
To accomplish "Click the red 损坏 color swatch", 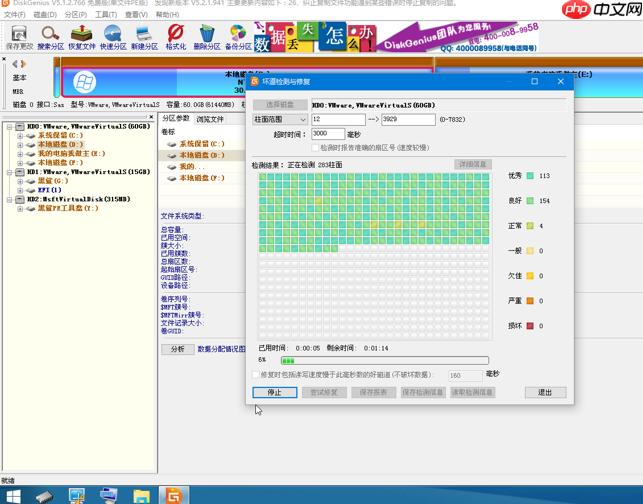I will (530, 326).
